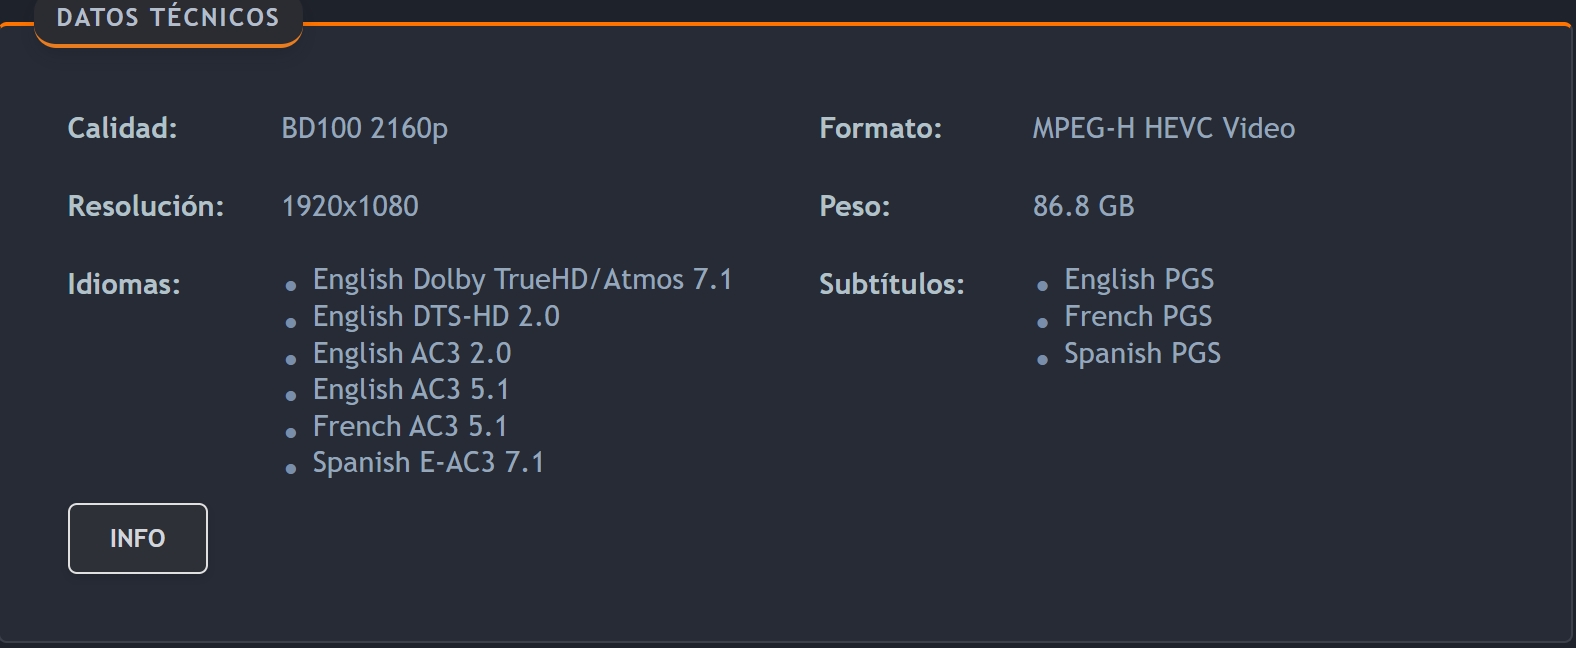1576x648 pixels.
Task: Select French AC3 5.1 audio entry
Action: pos(410,426)
